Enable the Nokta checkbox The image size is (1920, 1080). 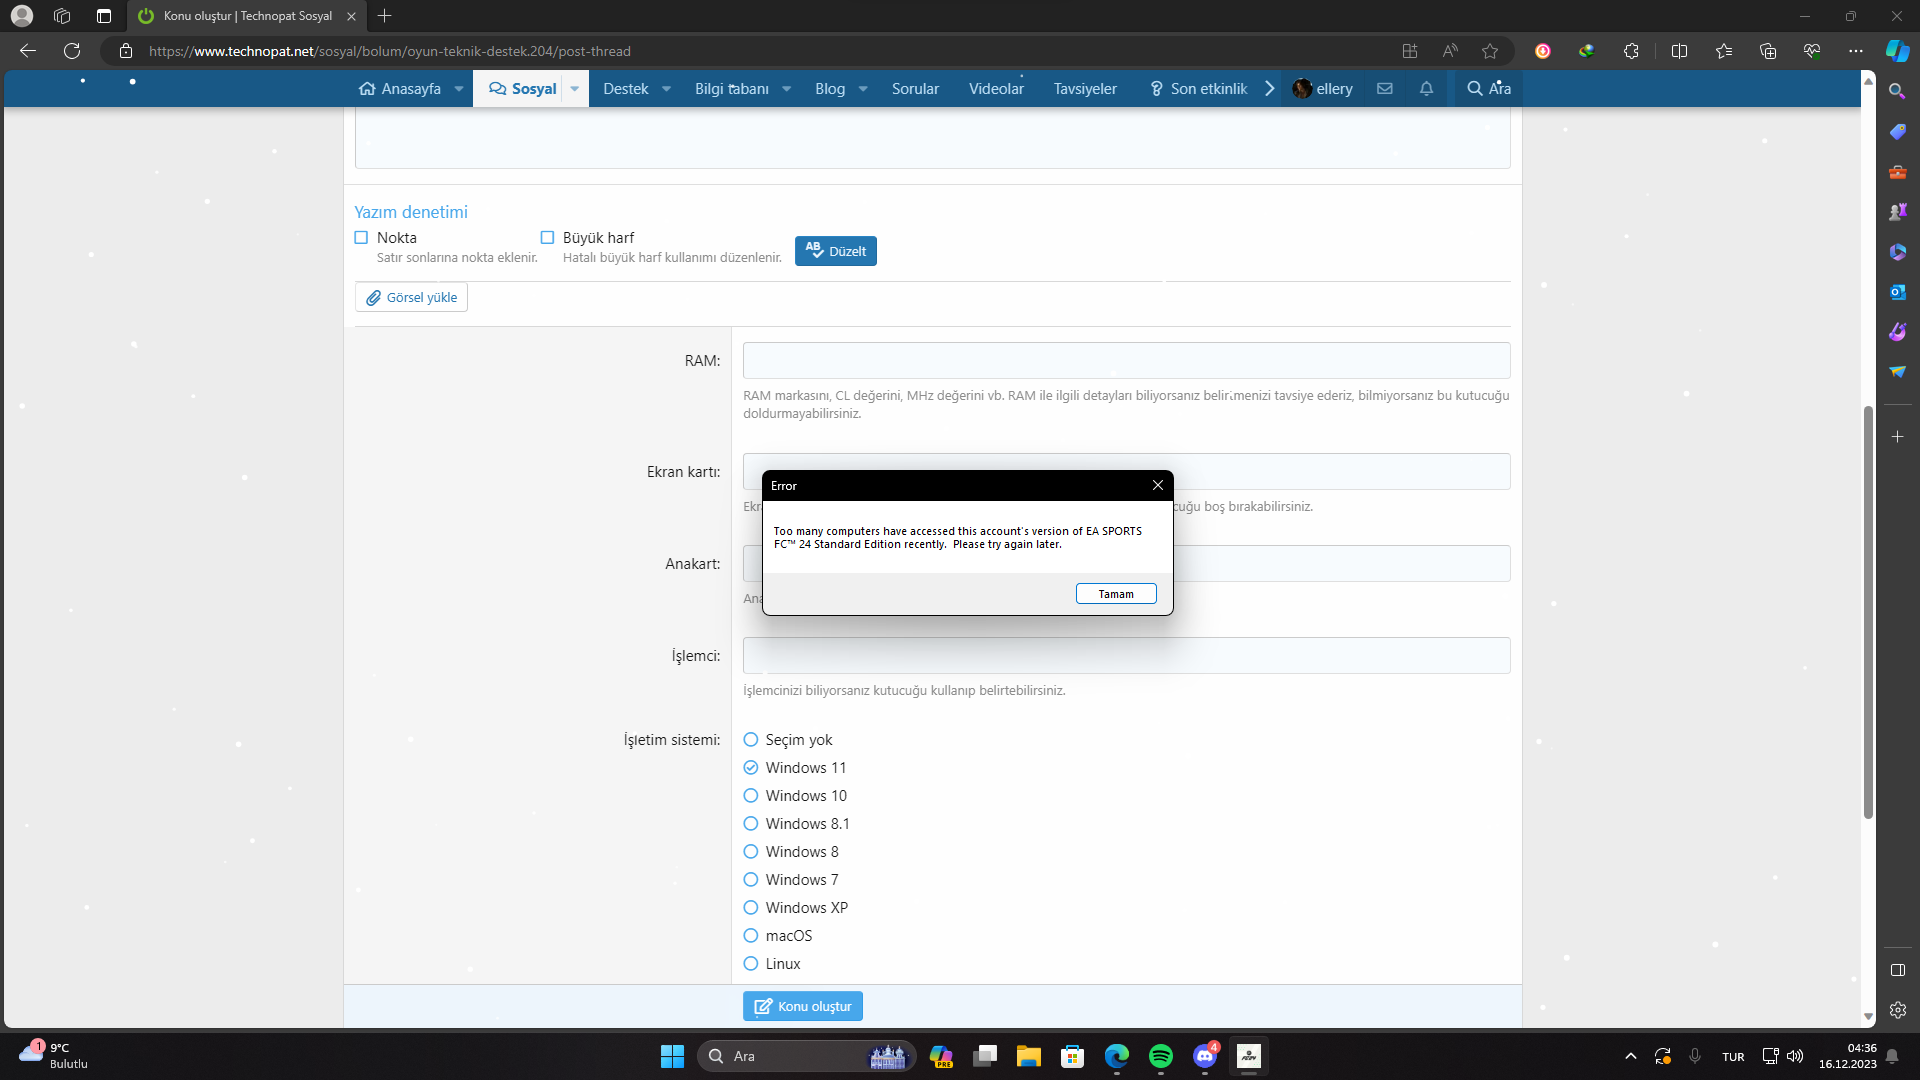[x=361, y=238]
